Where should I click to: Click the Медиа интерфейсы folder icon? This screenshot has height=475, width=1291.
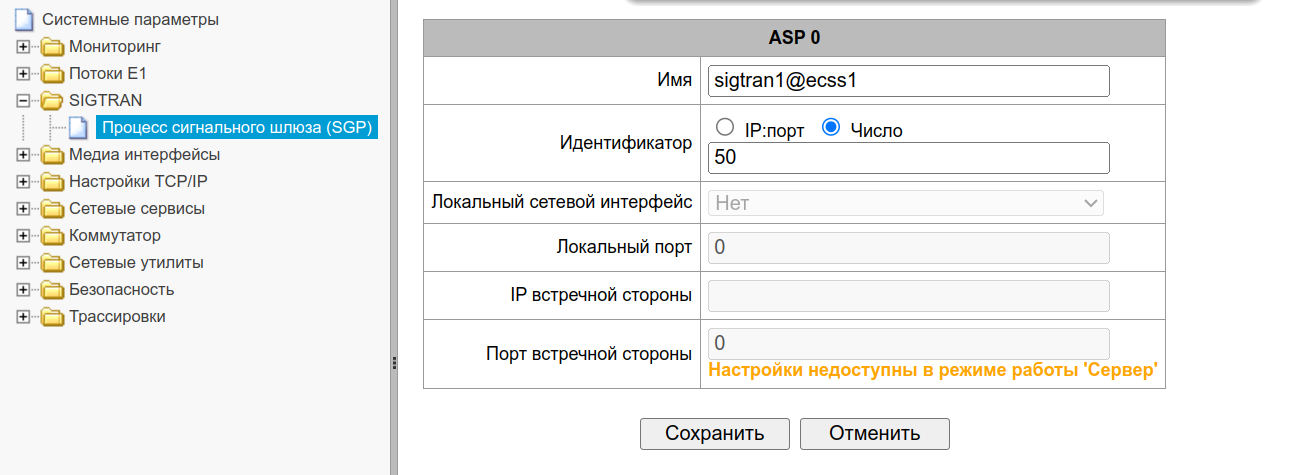click(52, 154)
